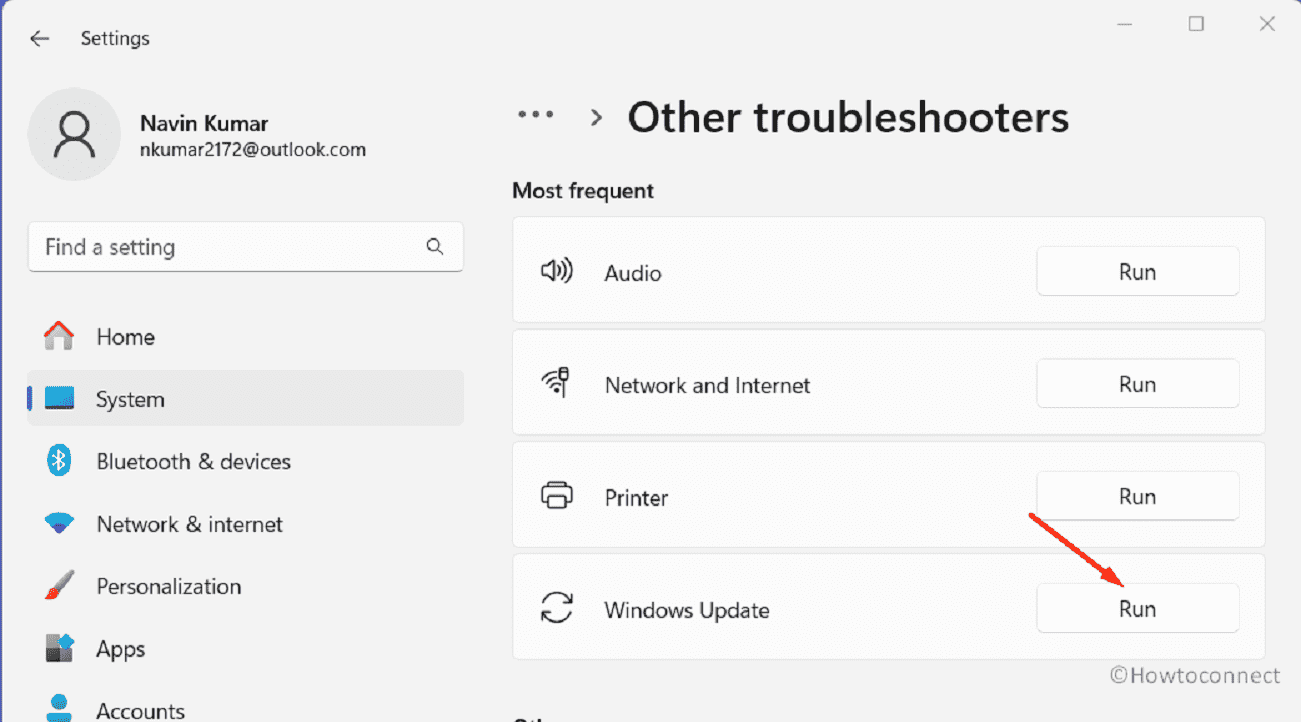Open the user profile avatar
Screen dimensions: 1301x722
[74, 134]
